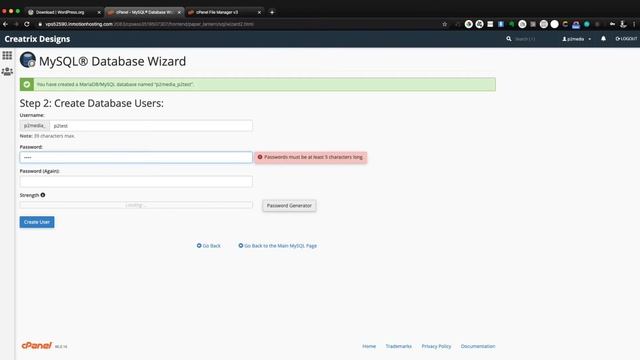Open the Trademarks footer link
The height and width of the screenshot is (360, 640).
398,346
